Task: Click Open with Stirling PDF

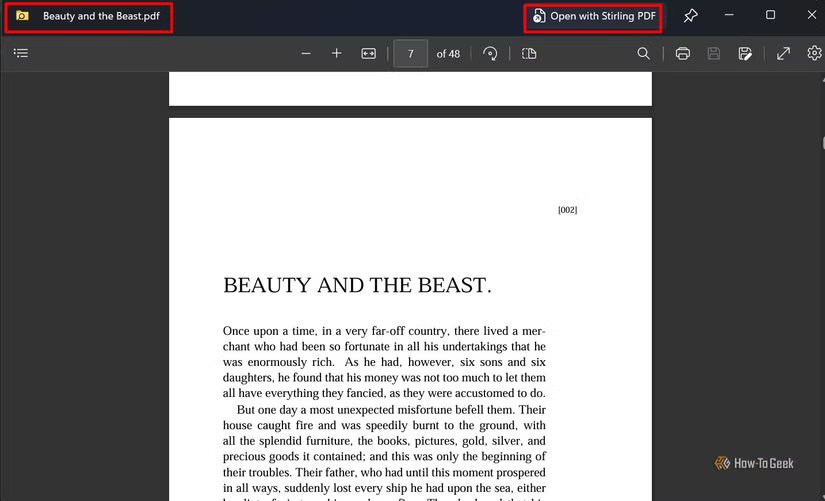Action: (x=595, y=16)
